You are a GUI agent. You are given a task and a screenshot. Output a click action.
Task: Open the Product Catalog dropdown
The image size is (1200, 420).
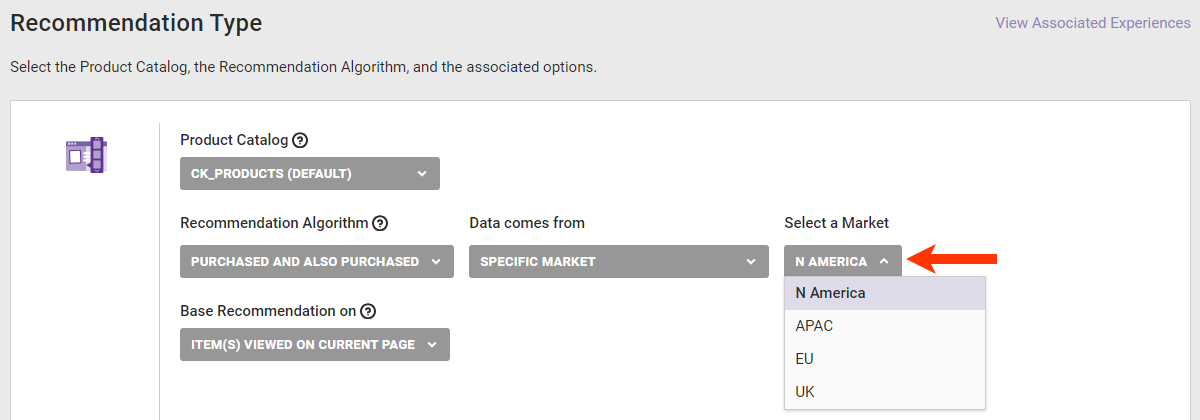(309, 174)
